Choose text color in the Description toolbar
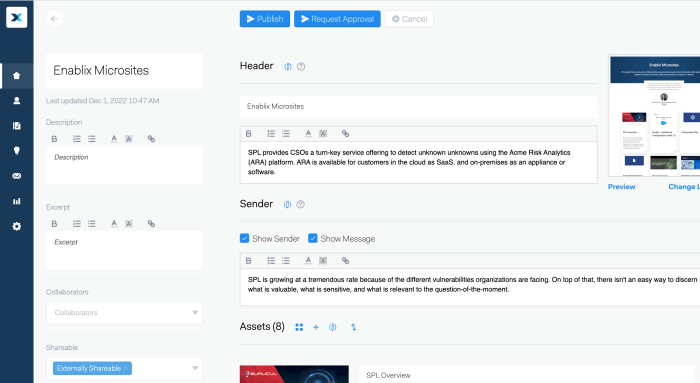 coord(114,139)
